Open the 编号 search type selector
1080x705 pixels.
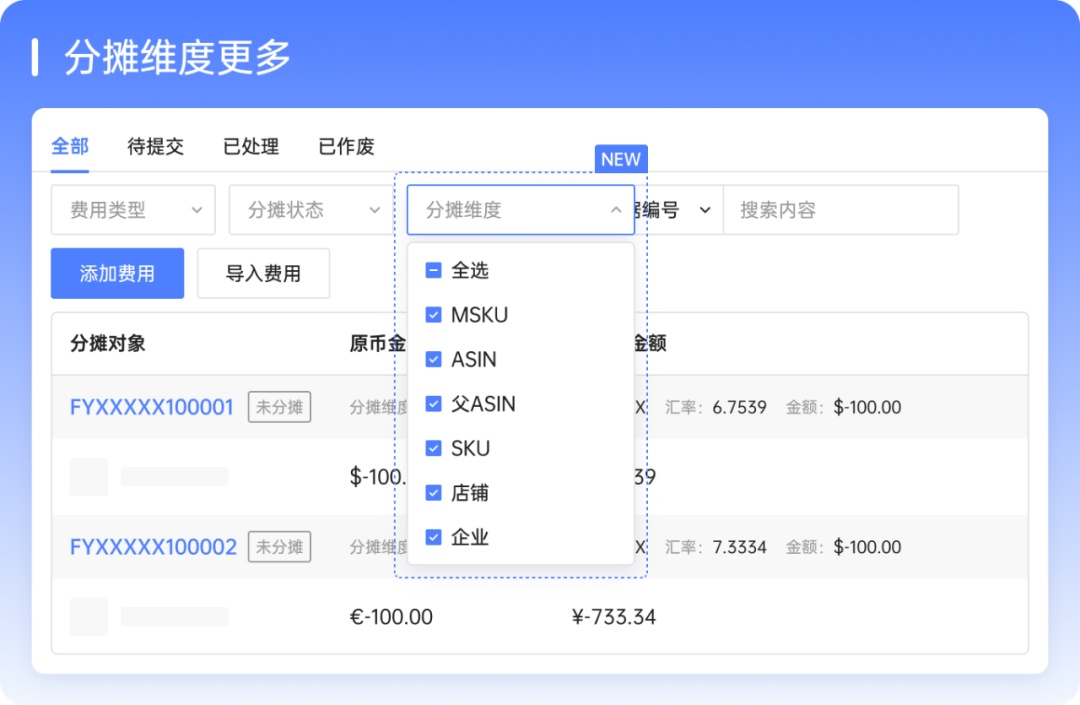click(x=680, y=210)
